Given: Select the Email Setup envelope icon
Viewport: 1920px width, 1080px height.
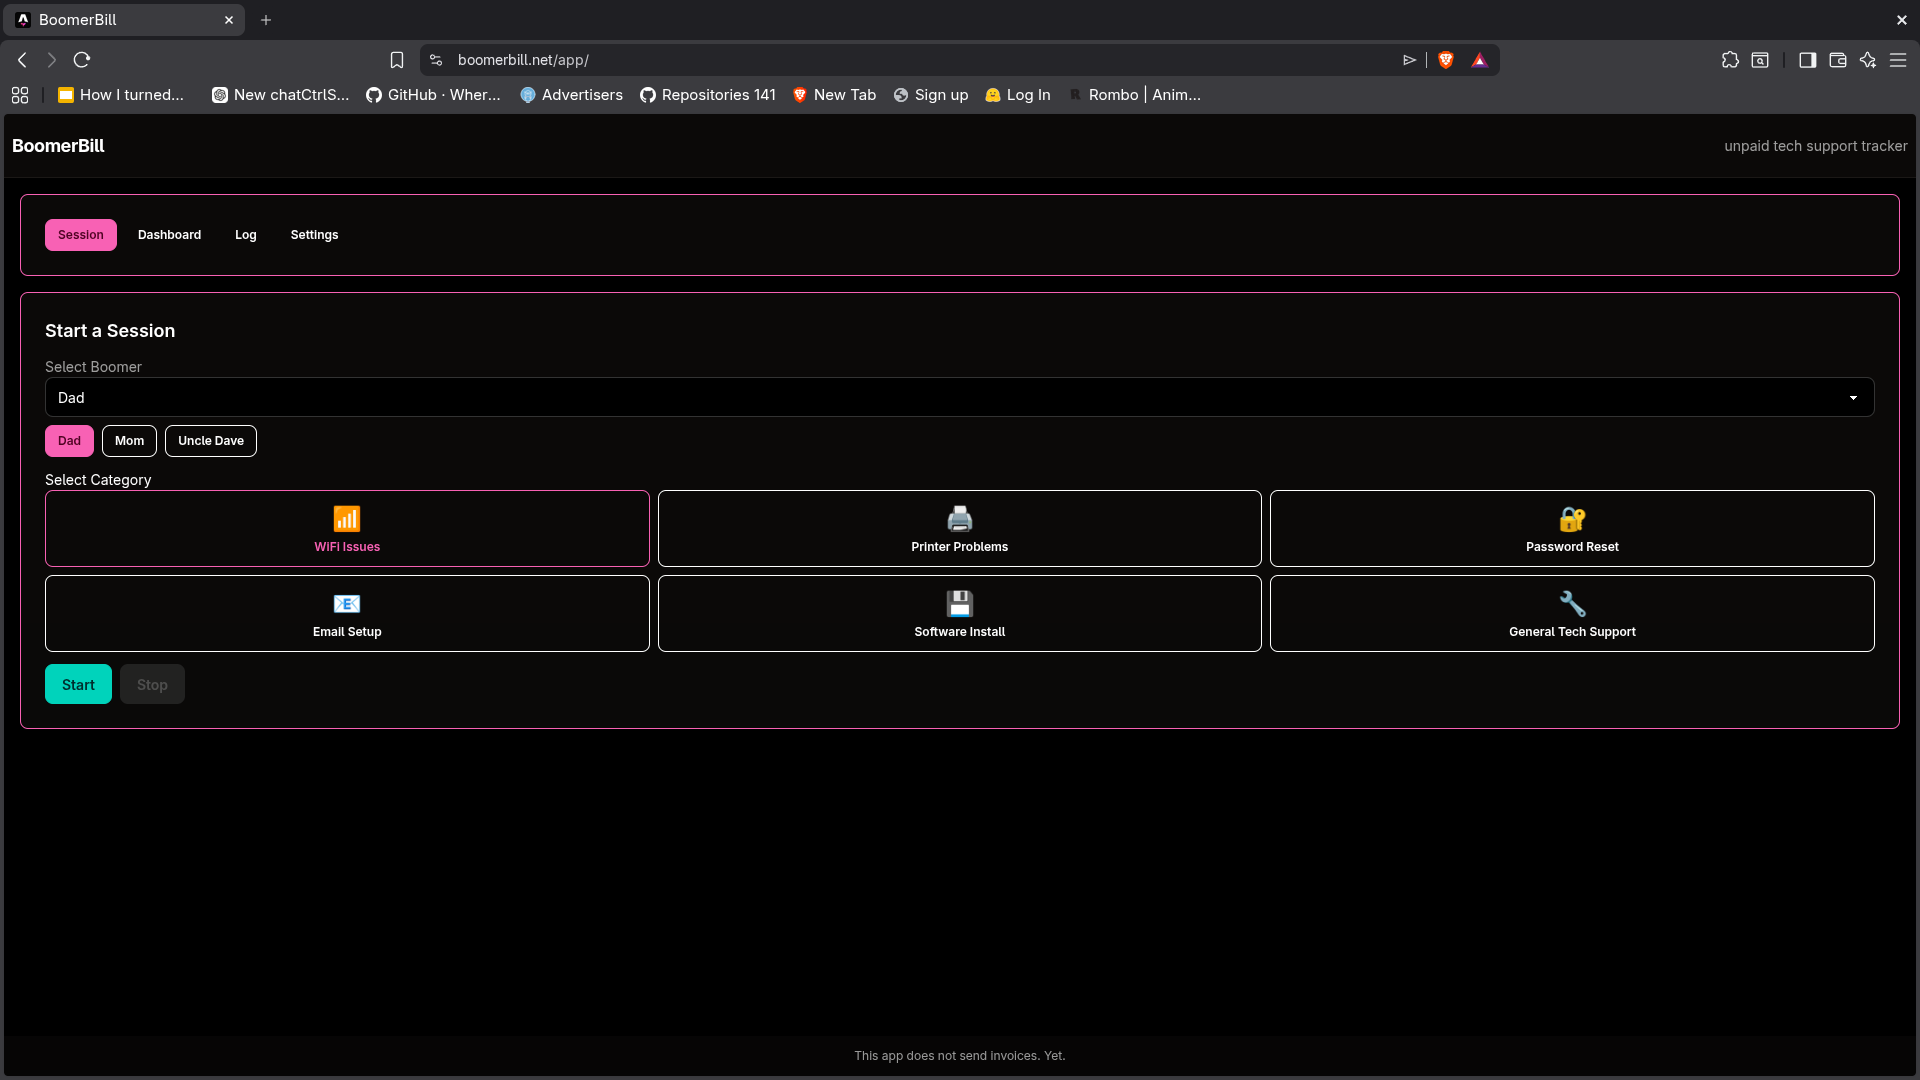Looking at the screenshot, I should (347, 604).
